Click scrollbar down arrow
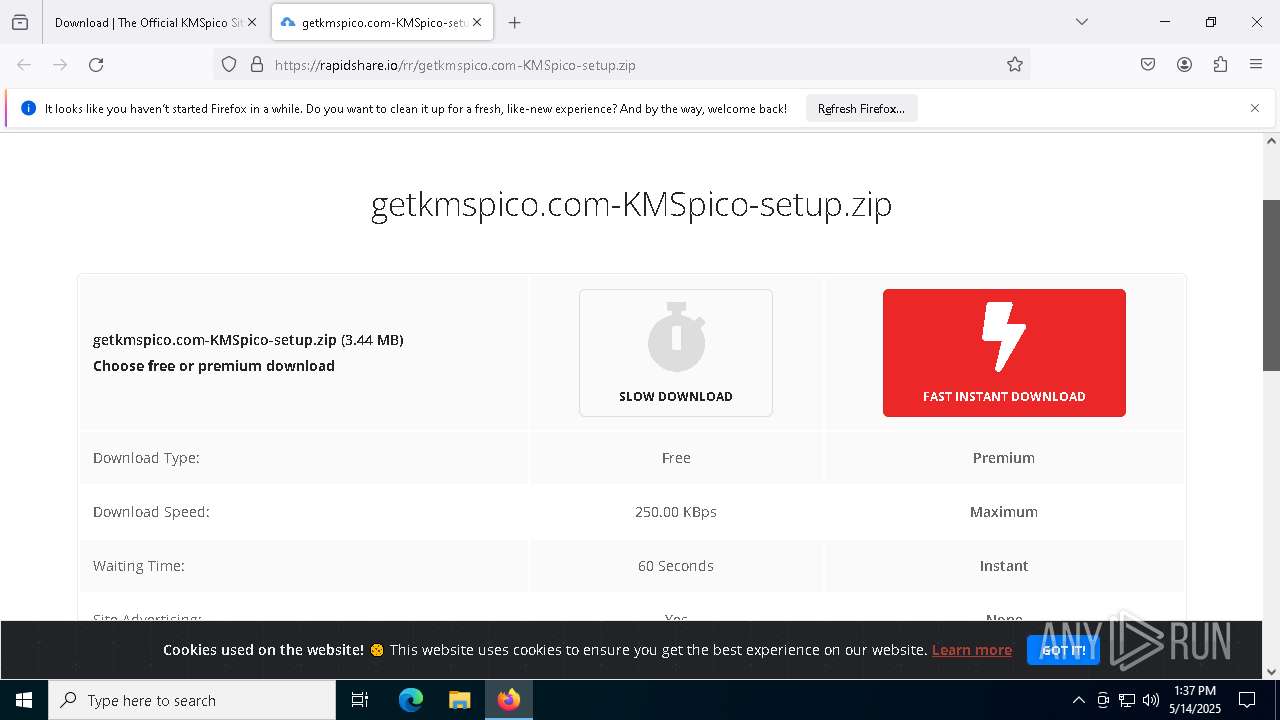1280x720 pixels. (1271, 672)
